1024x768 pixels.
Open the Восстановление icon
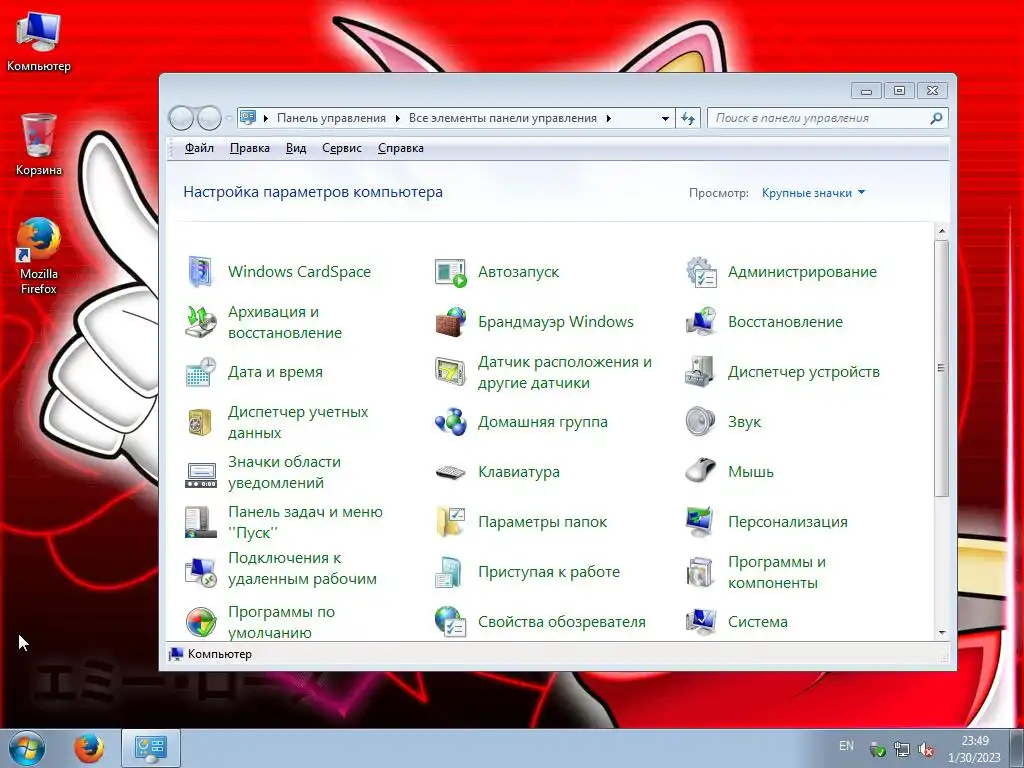pos(701,322)
